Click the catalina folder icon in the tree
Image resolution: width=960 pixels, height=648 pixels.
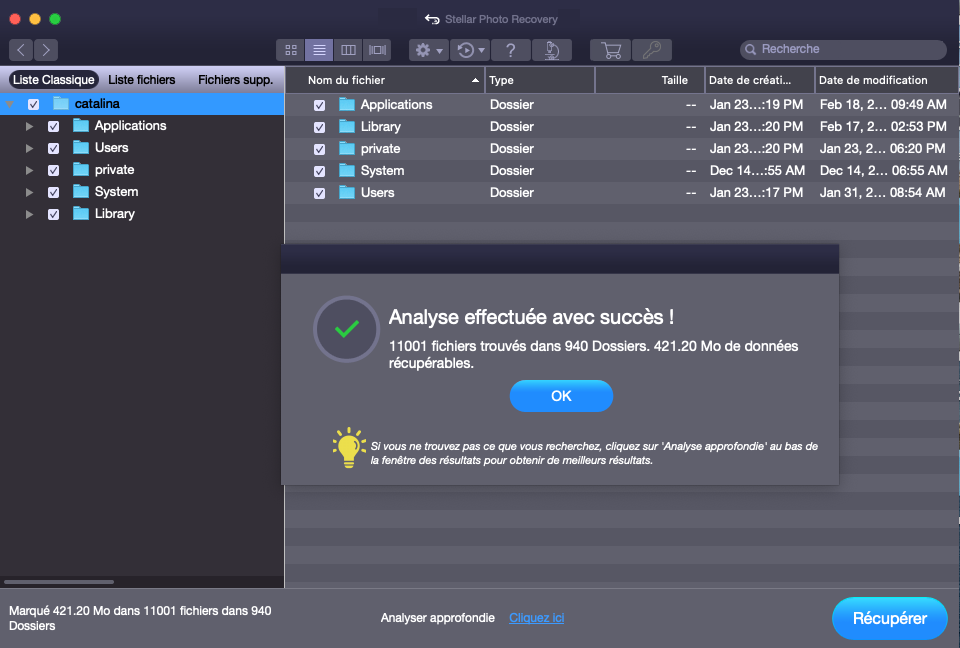click(61, 104)
